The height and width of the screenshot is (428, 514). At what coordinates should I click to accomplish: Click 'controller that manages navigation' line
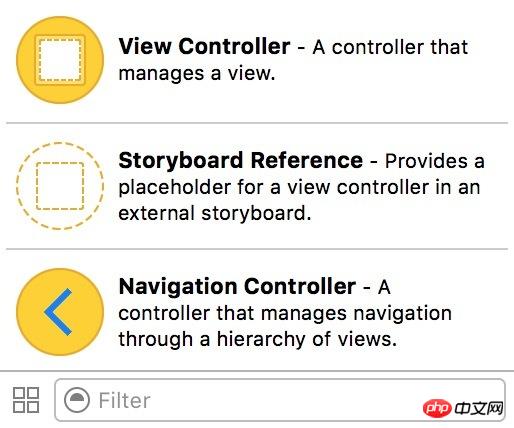[x=285, y=314]
